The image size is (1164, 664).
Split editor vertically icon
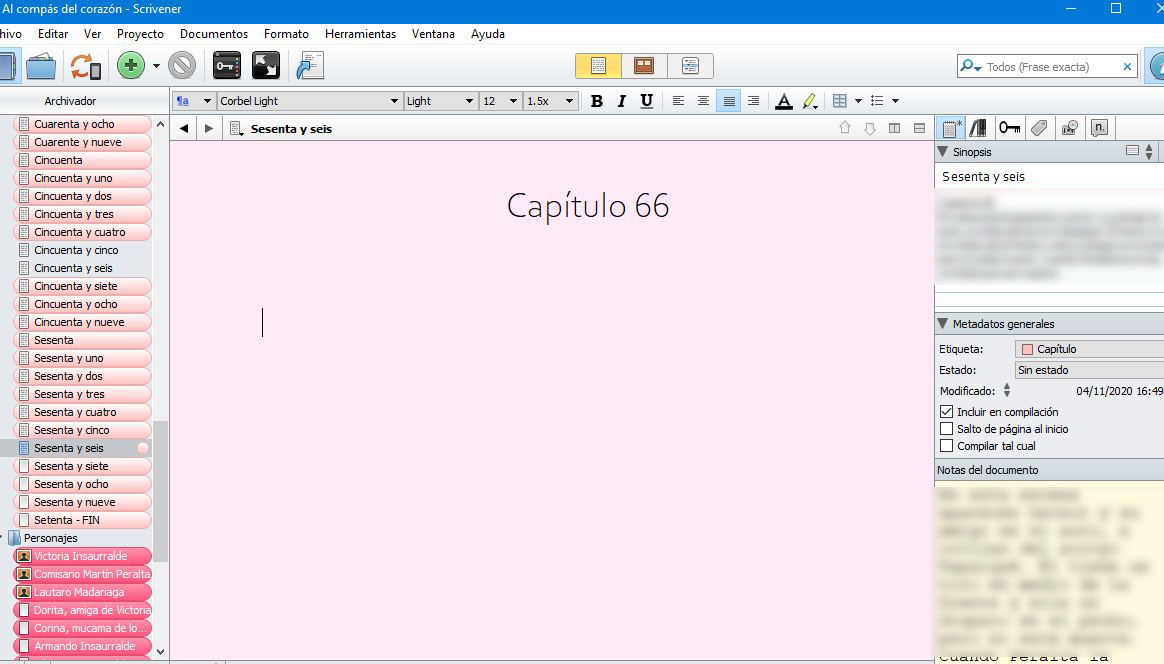[895, 128]
